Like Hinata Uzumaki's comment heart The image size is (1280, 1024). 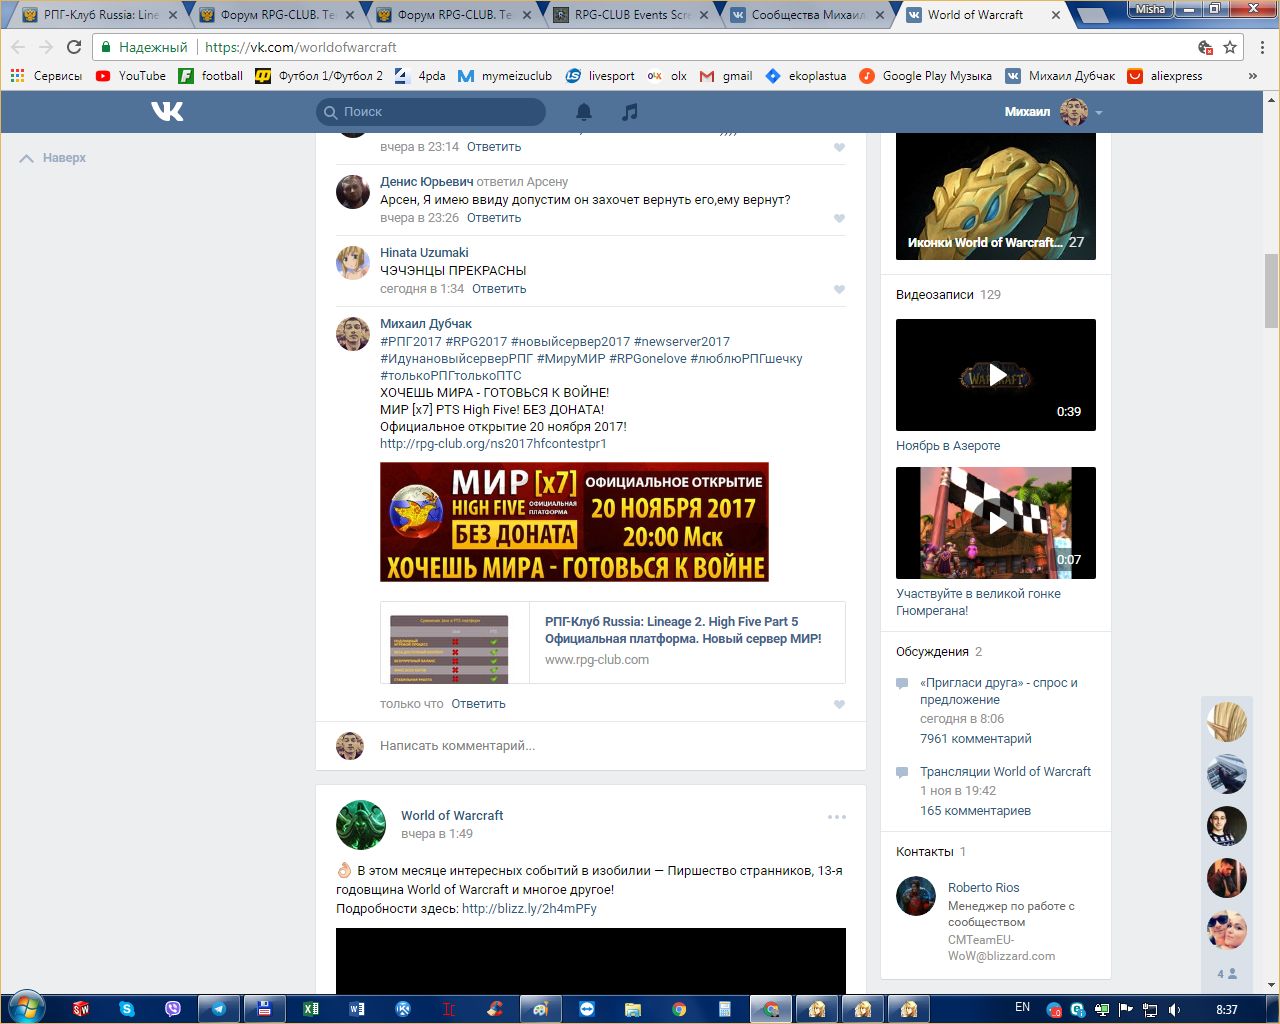pyautogui.click(x=839, y=289)
